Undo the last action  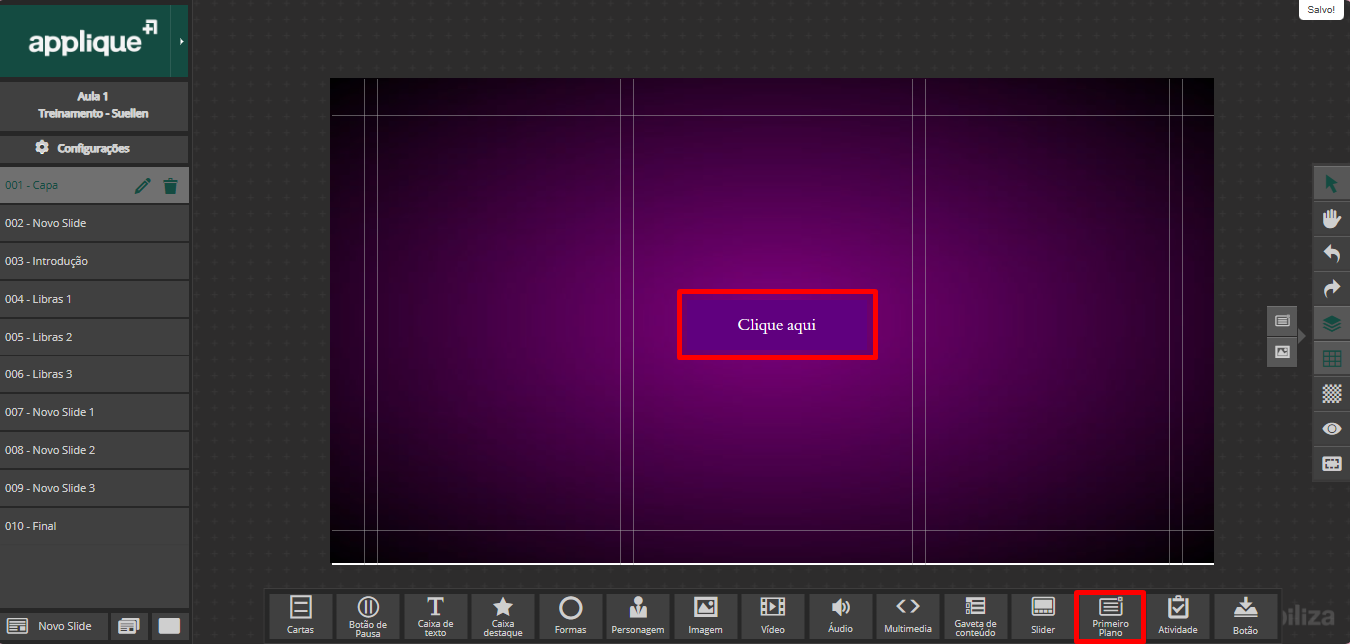(1331, 254)
